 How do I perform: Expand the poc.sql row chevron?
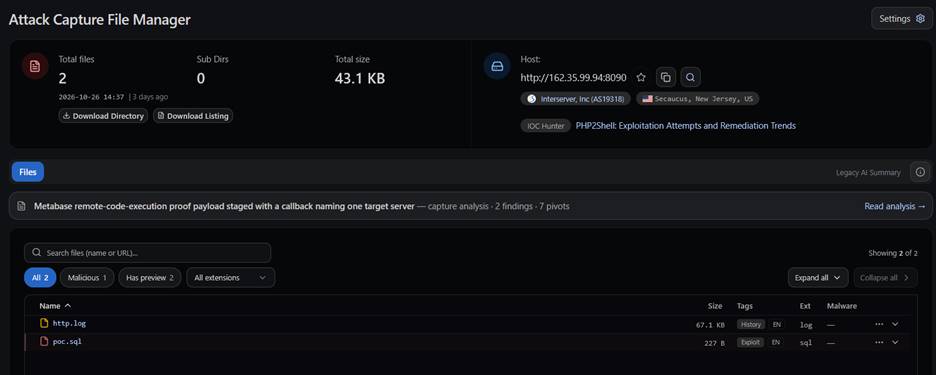coord(895,343)
